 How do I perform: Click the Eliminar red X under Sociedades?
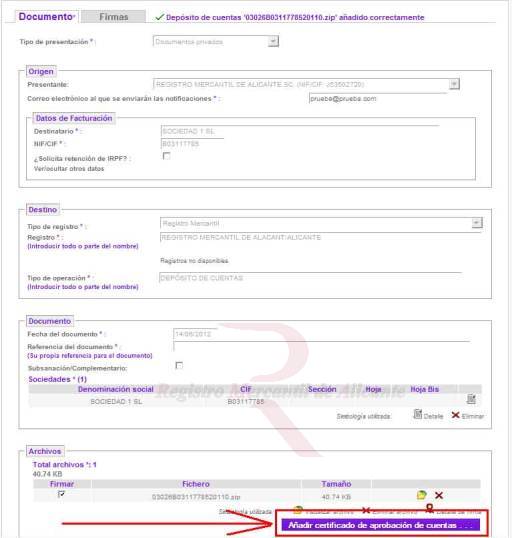point(455,415)
